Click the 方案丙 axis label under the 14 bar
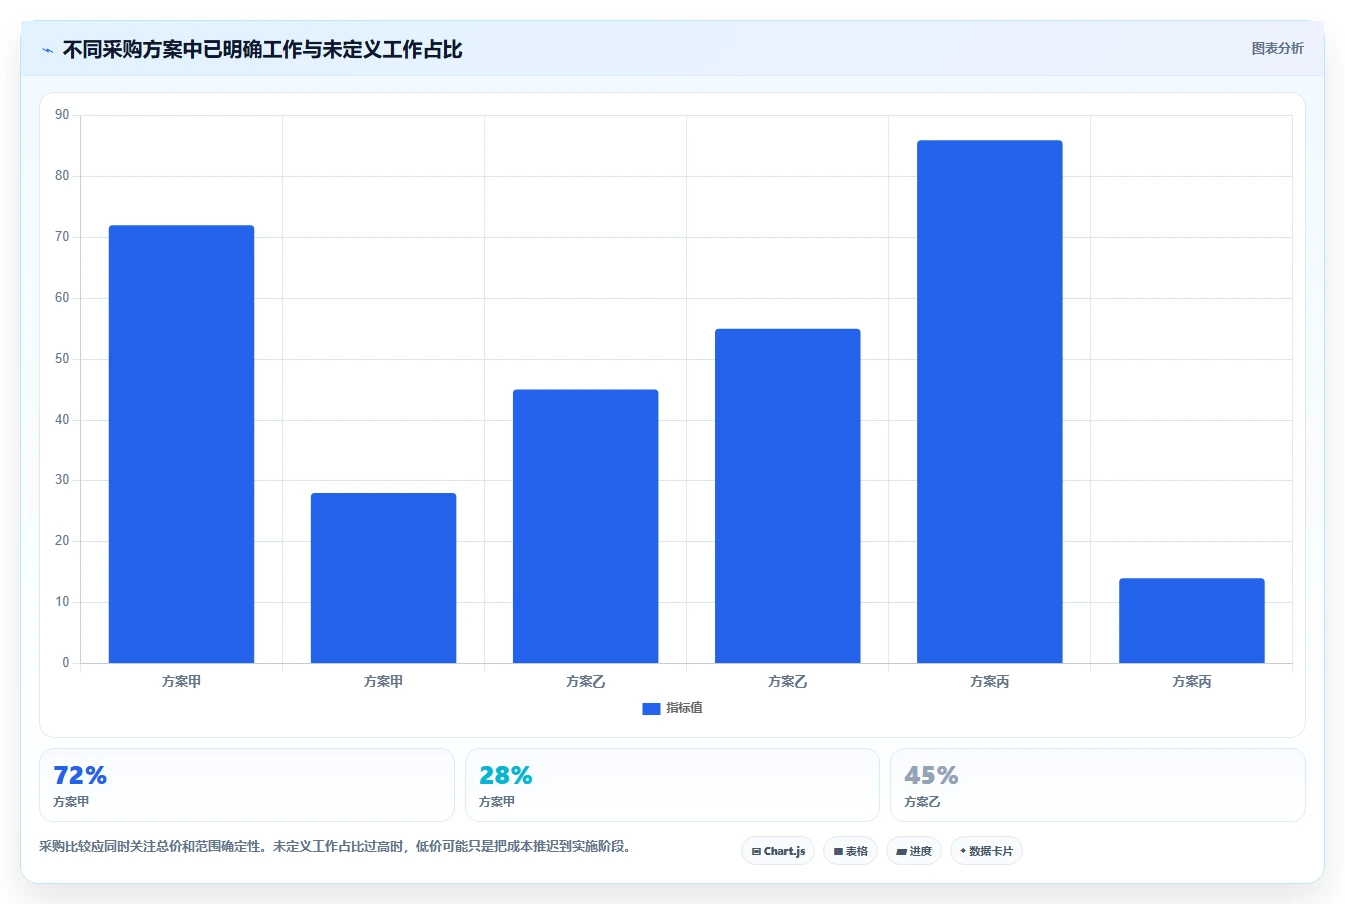The height and width of the screenshot is (904, 1345). point(1191,682)
